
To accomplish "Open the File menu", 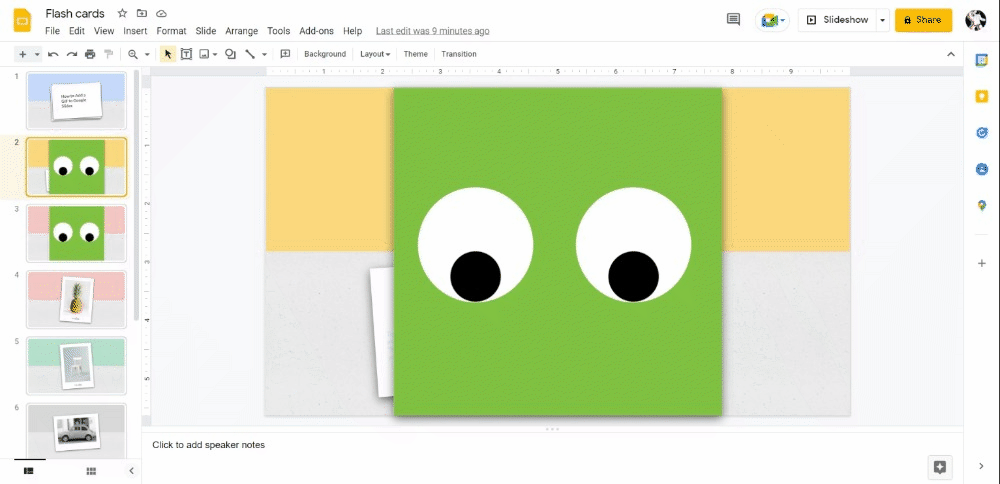I will tap(52, 31).
